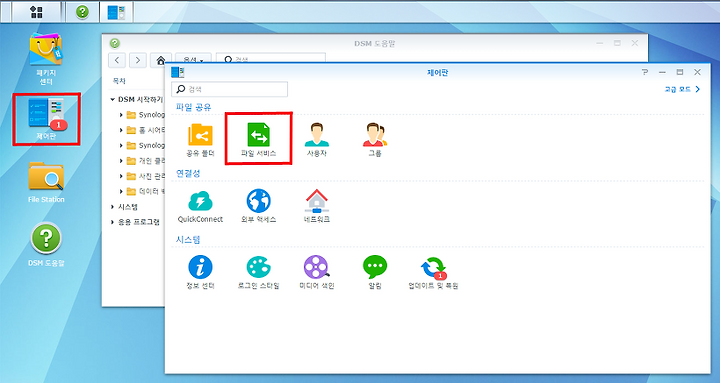
Task: Open 제어판 desktop icon
Action: click(x=46, y=118)
